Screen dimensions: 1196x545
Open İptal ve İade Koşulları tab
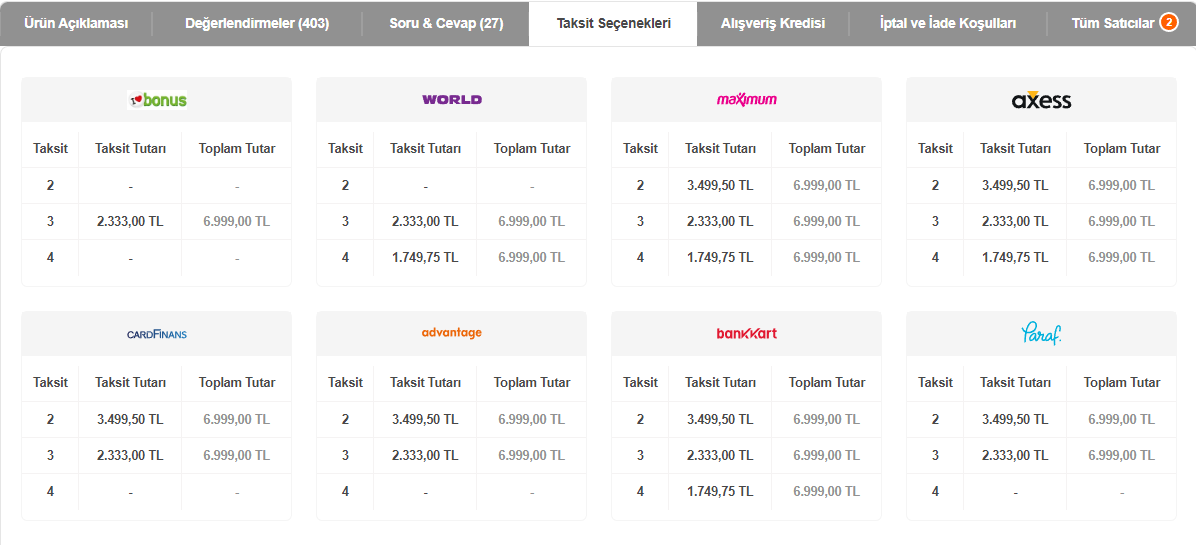(948, 23)
